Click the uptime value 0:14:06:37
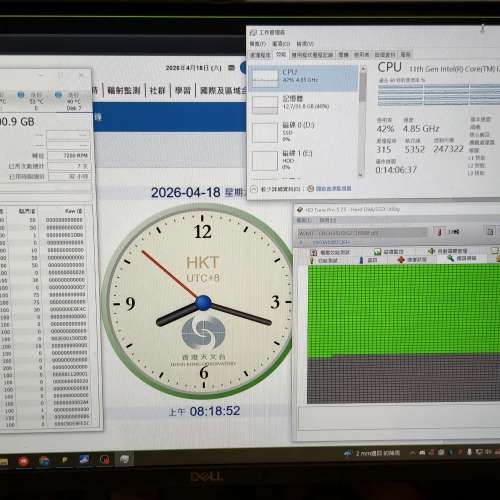Viewport: 500px width, 500px height. tap(396, 170)
